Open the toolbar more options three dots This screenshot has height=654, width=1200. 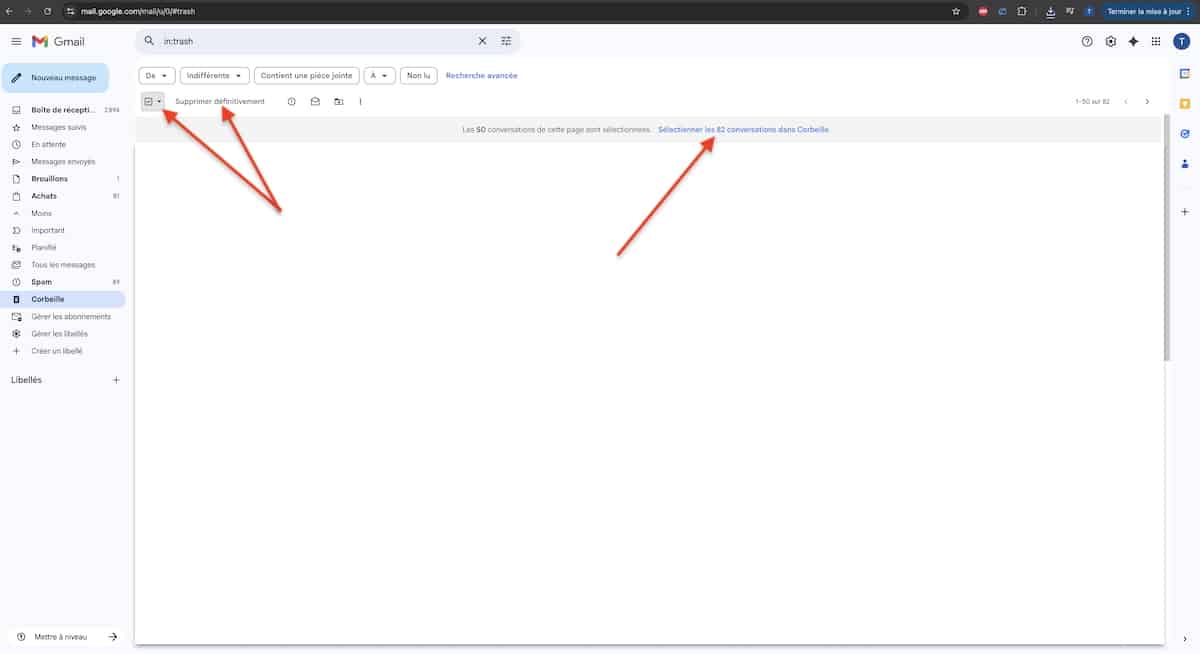point(360,101)
